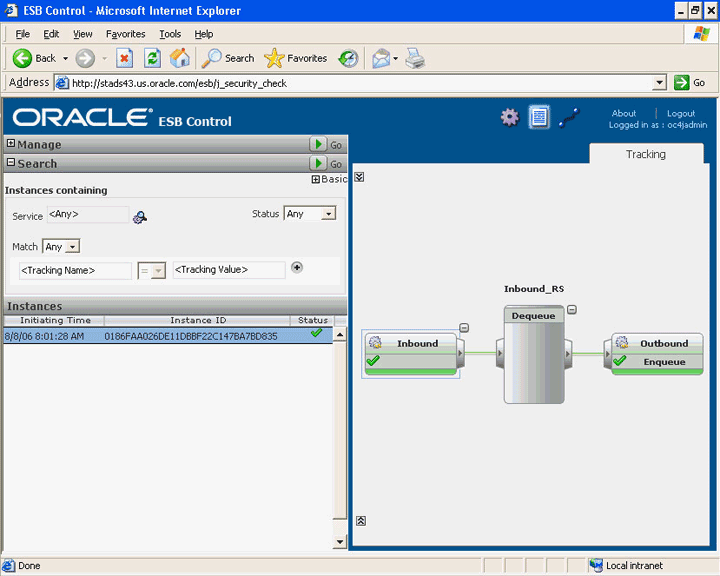Open the Back button history arrow

pyautogui.click(x=65, y=58)
